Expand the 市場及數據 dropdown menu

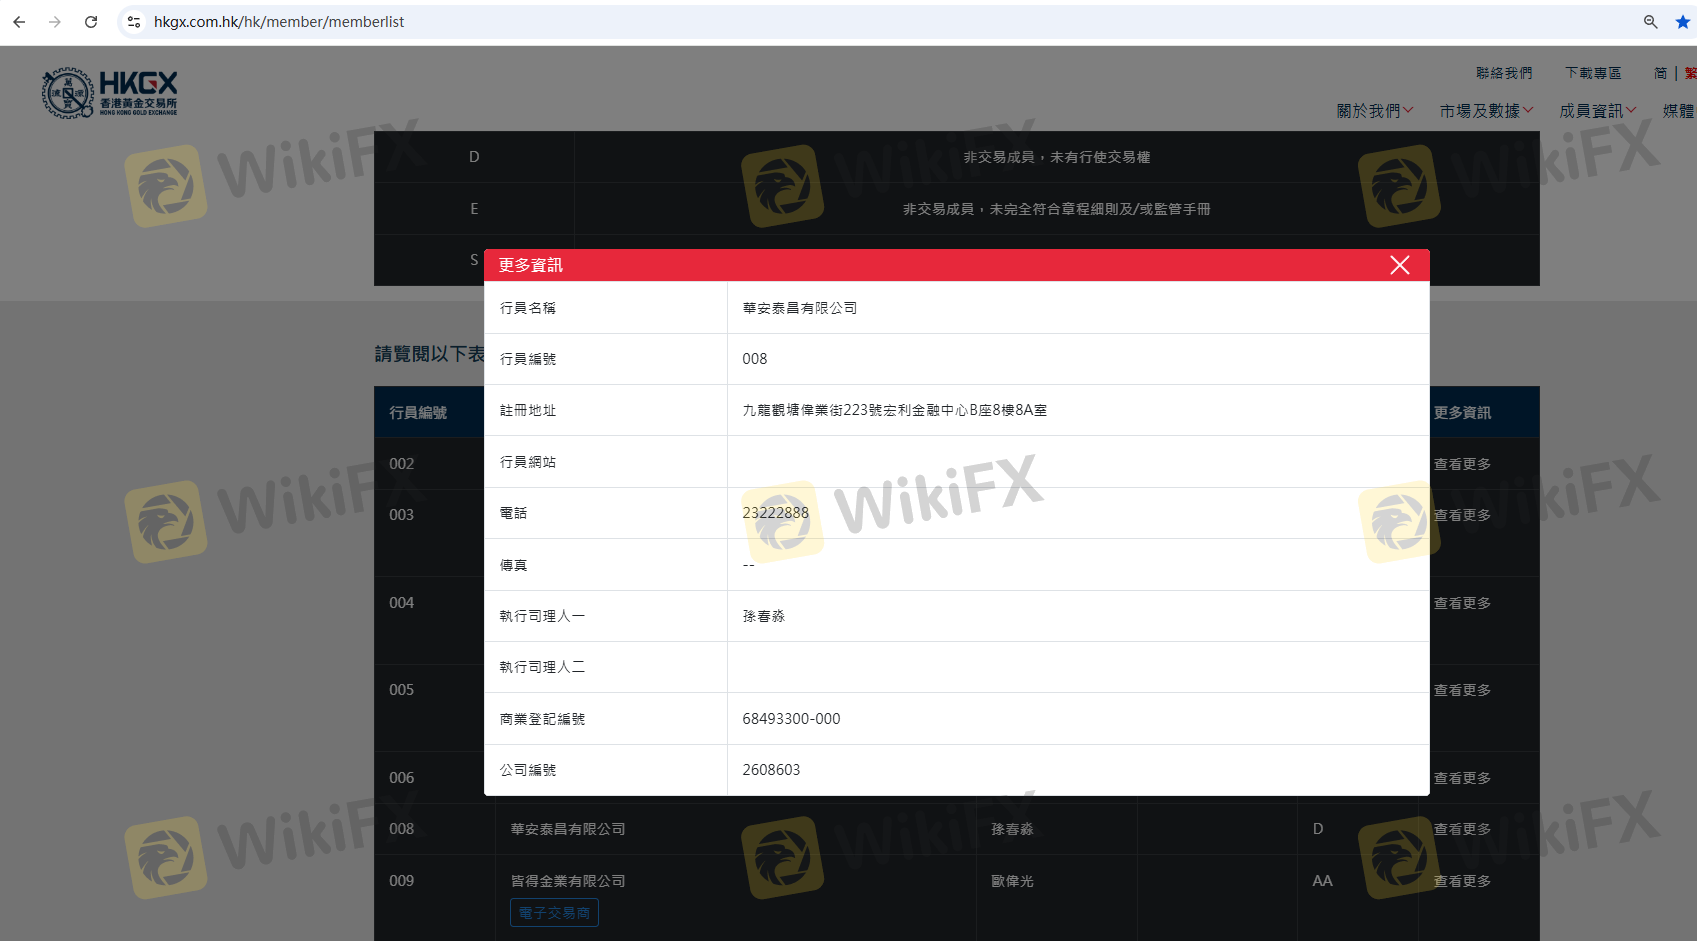pos(1486,111)
